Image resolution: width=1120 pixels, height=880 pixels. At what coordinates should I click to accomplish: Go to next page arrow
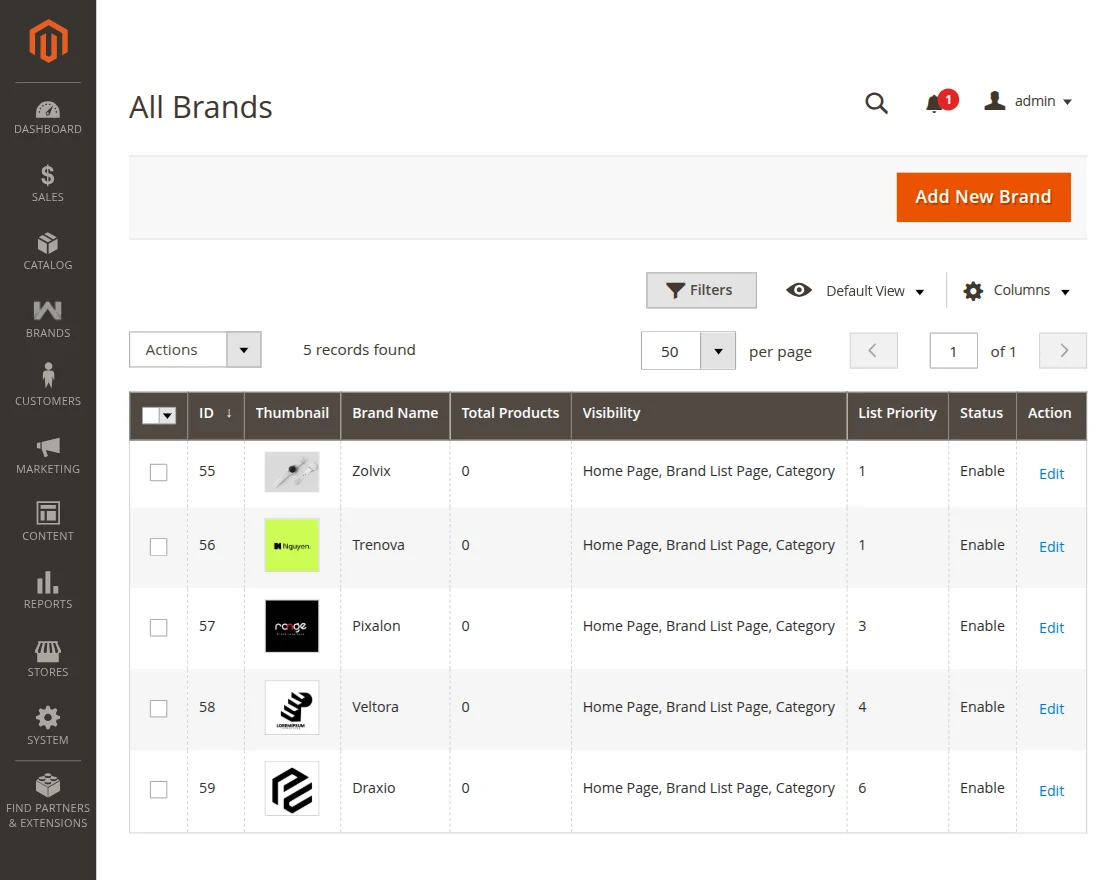[x=1063, y=351]
